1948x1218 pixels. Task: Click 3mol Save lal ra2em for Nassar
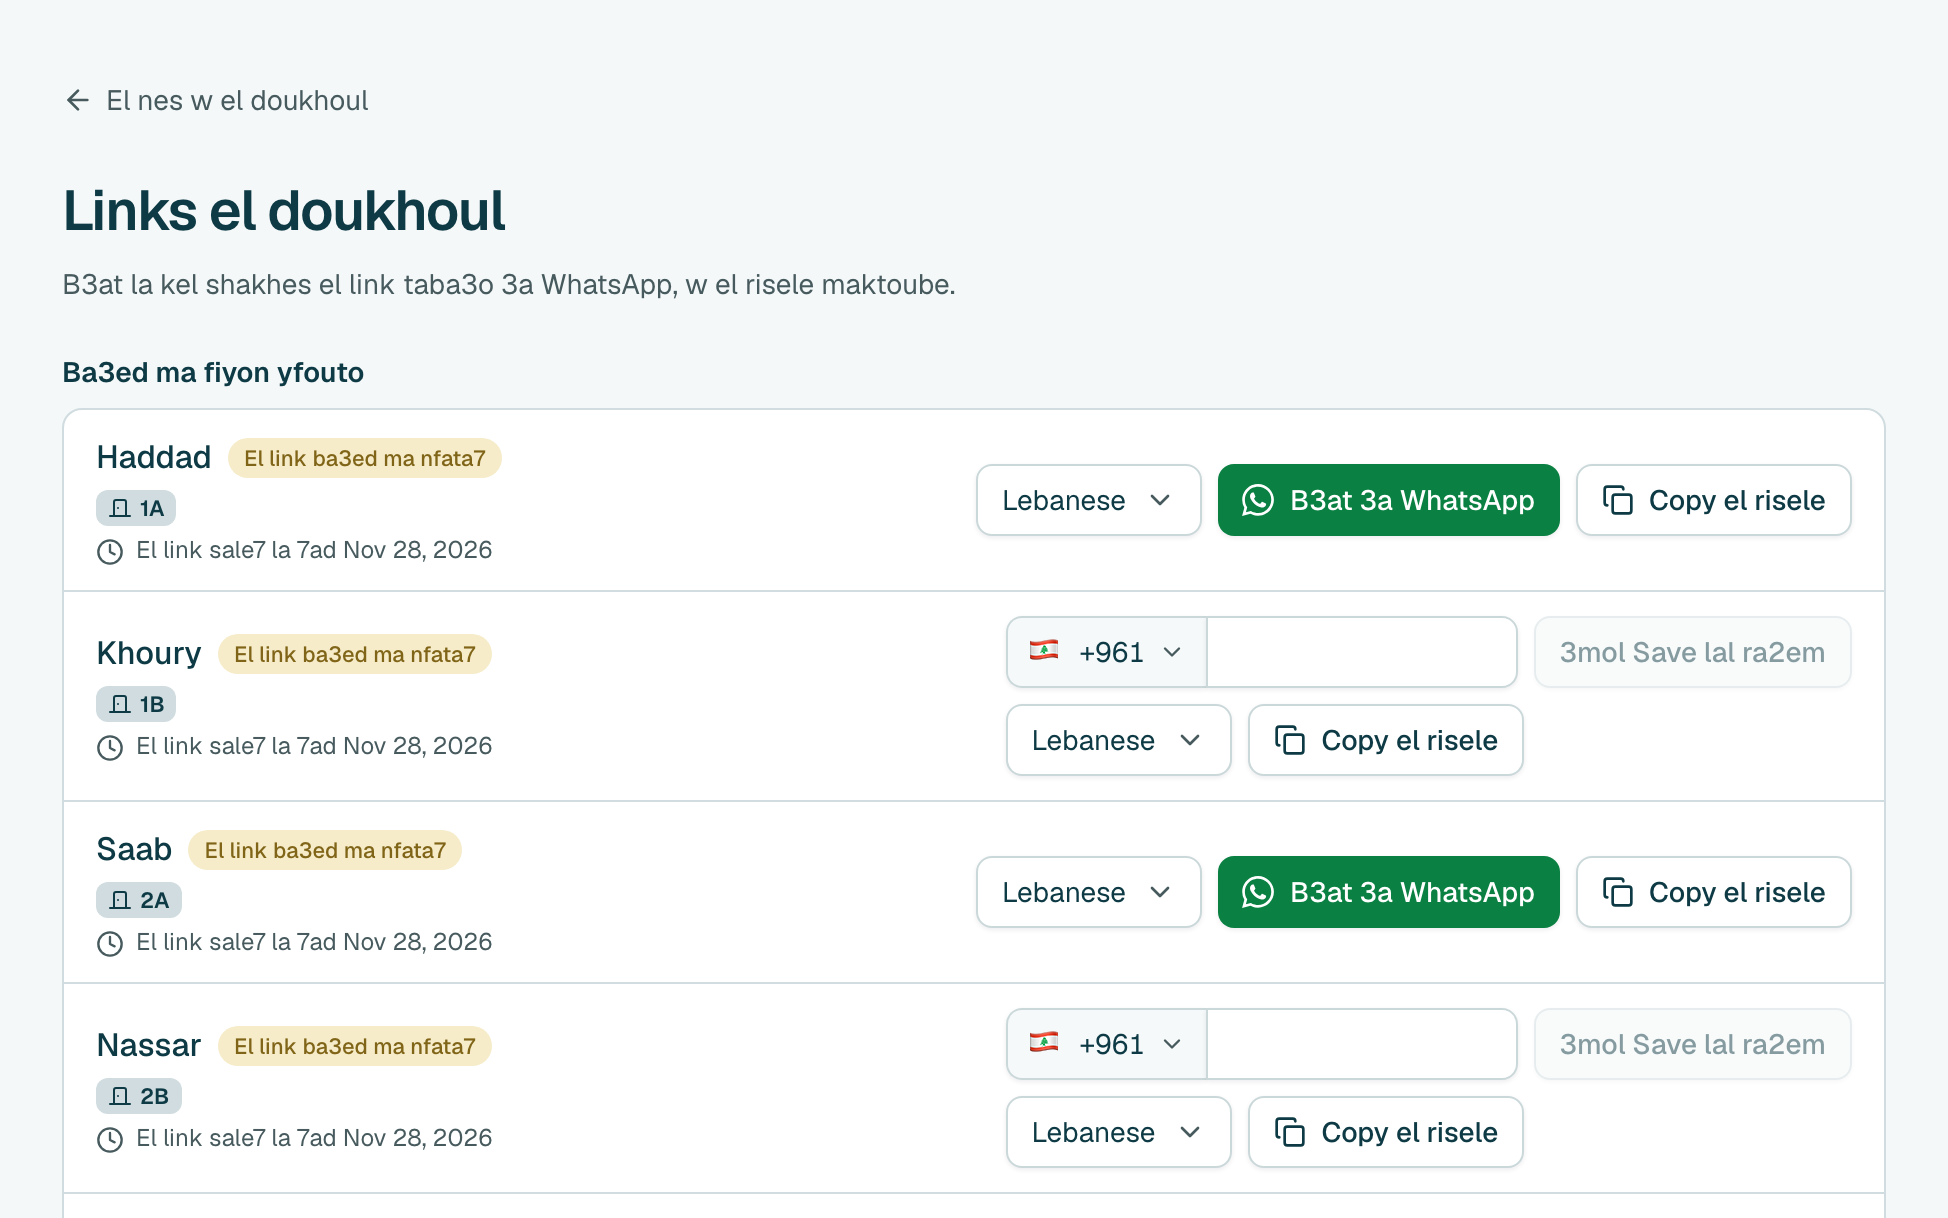click(1692, 1044)
